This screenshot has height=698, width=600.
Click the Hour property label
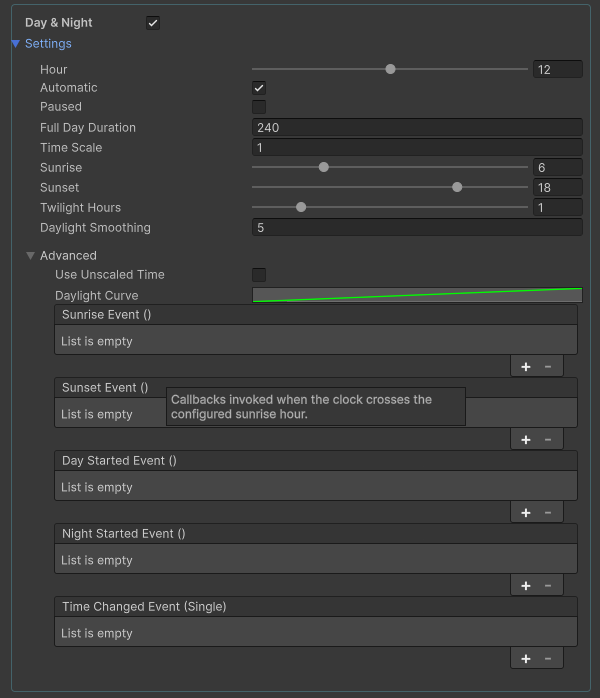[x=53, y=69]
